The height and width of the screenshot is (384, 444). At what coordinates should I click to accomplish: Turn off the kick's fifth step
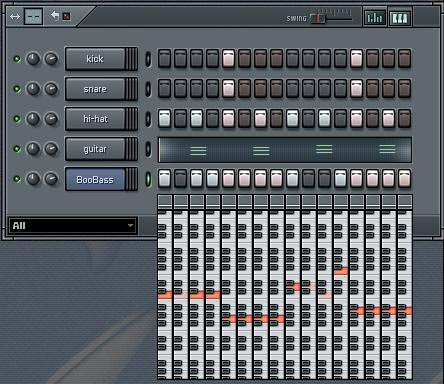click(x=228, y=58)
